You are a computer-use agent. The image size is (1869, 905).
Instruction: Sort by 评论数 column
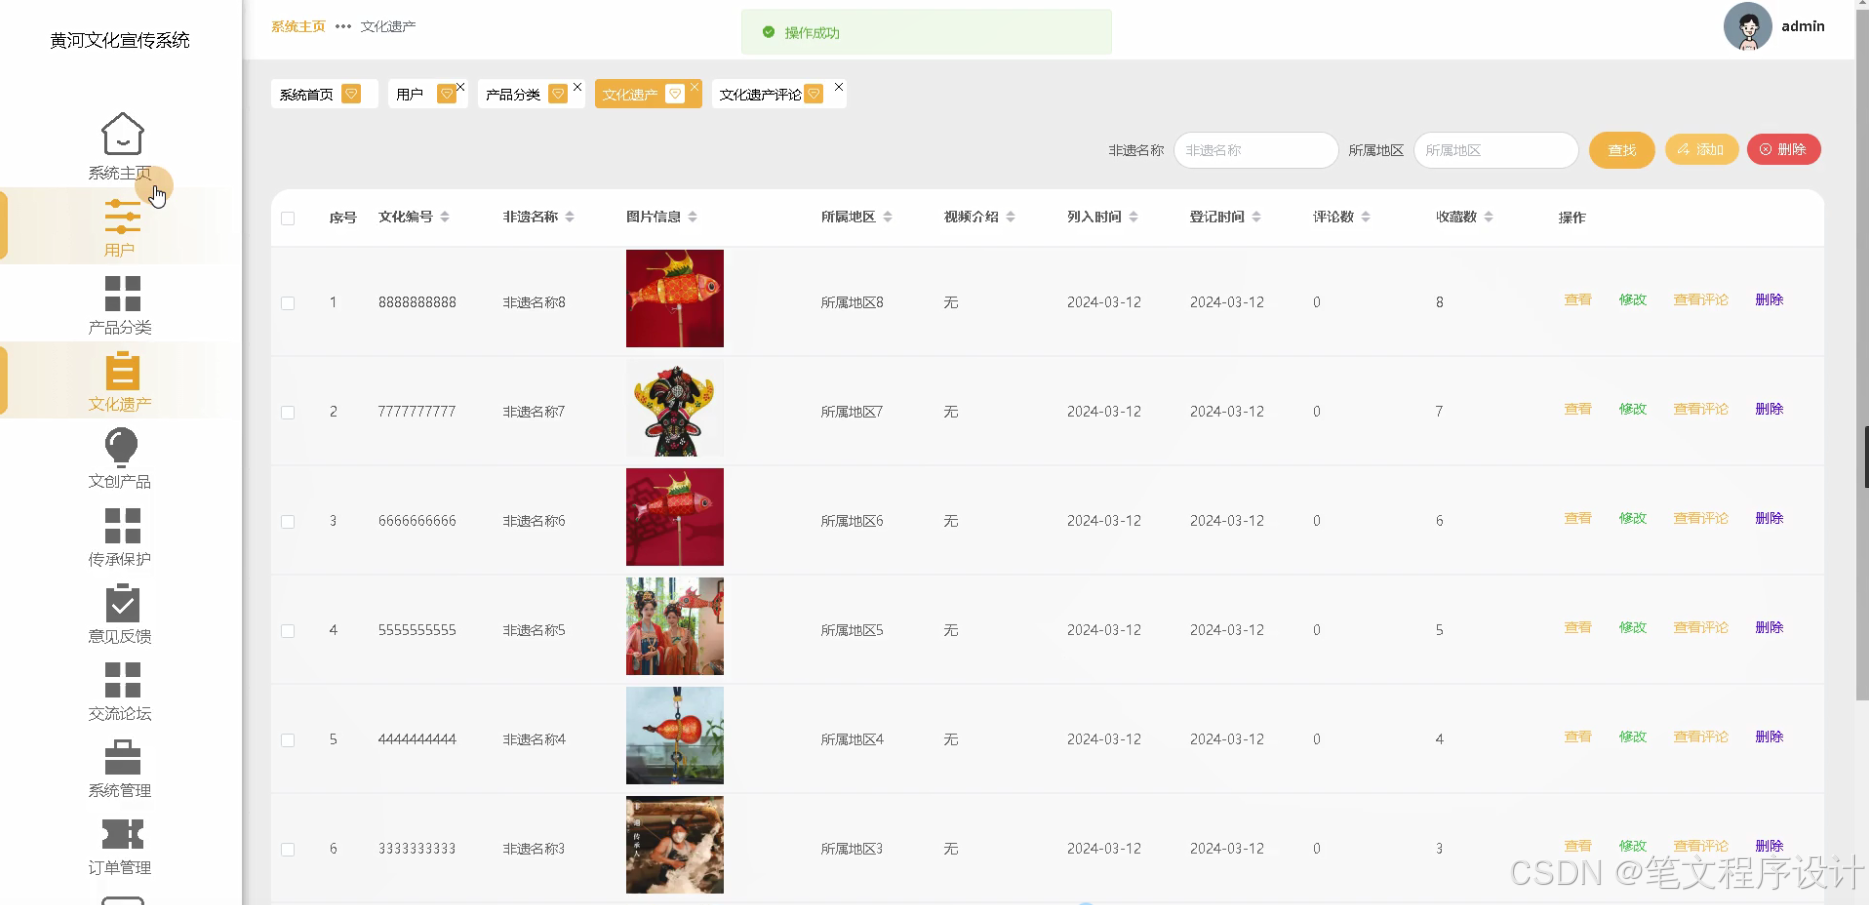pyautogui.click(x=1366, y=217)
